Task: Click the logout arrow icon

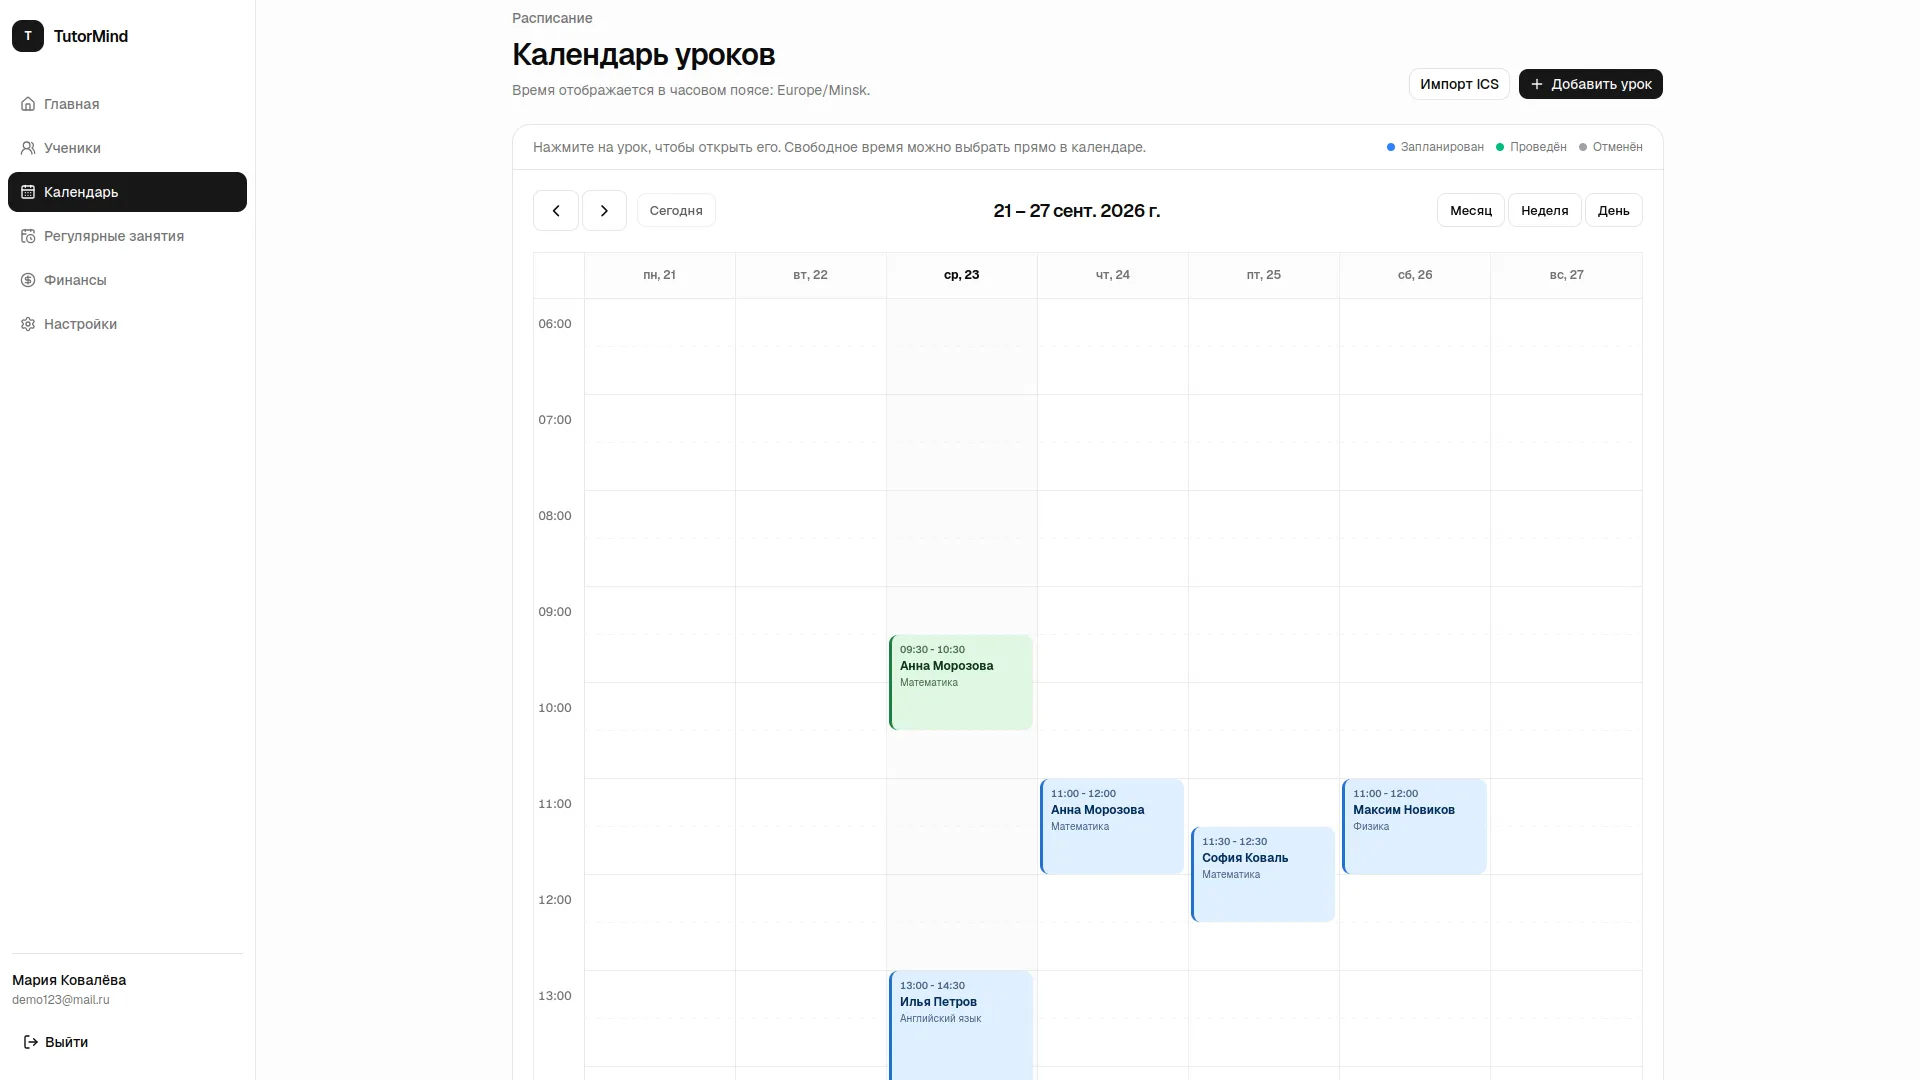Action: click(31, 1042)
